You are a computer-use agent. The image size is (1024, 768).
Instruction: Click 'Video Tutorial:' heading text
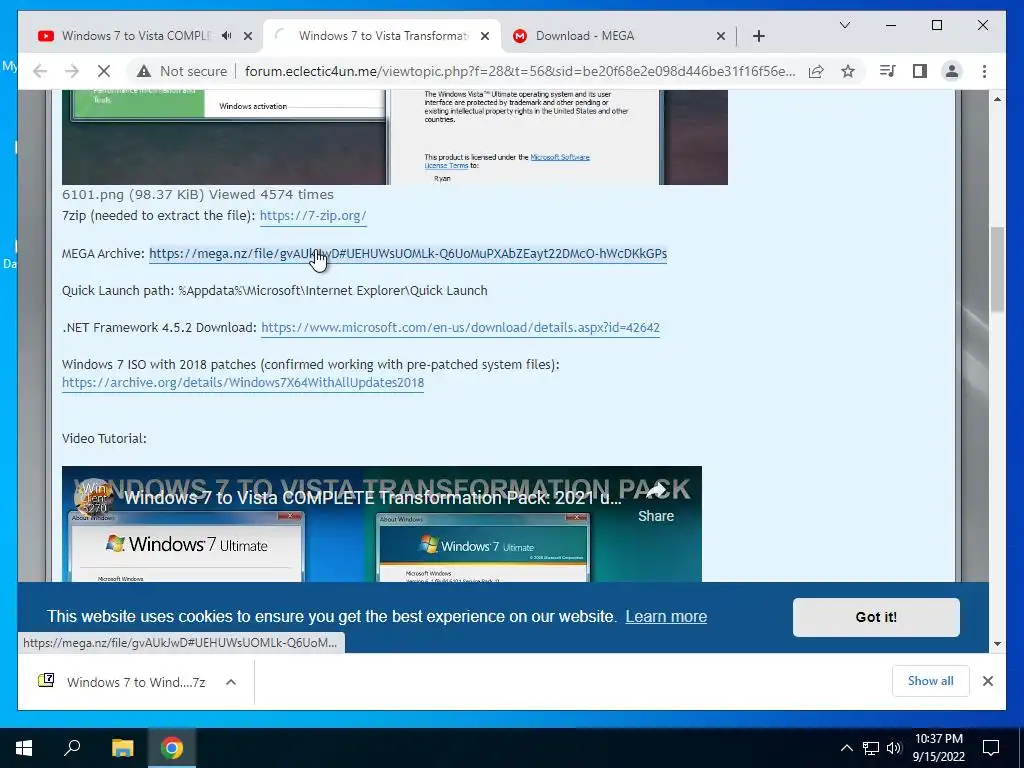pos(104,438)
